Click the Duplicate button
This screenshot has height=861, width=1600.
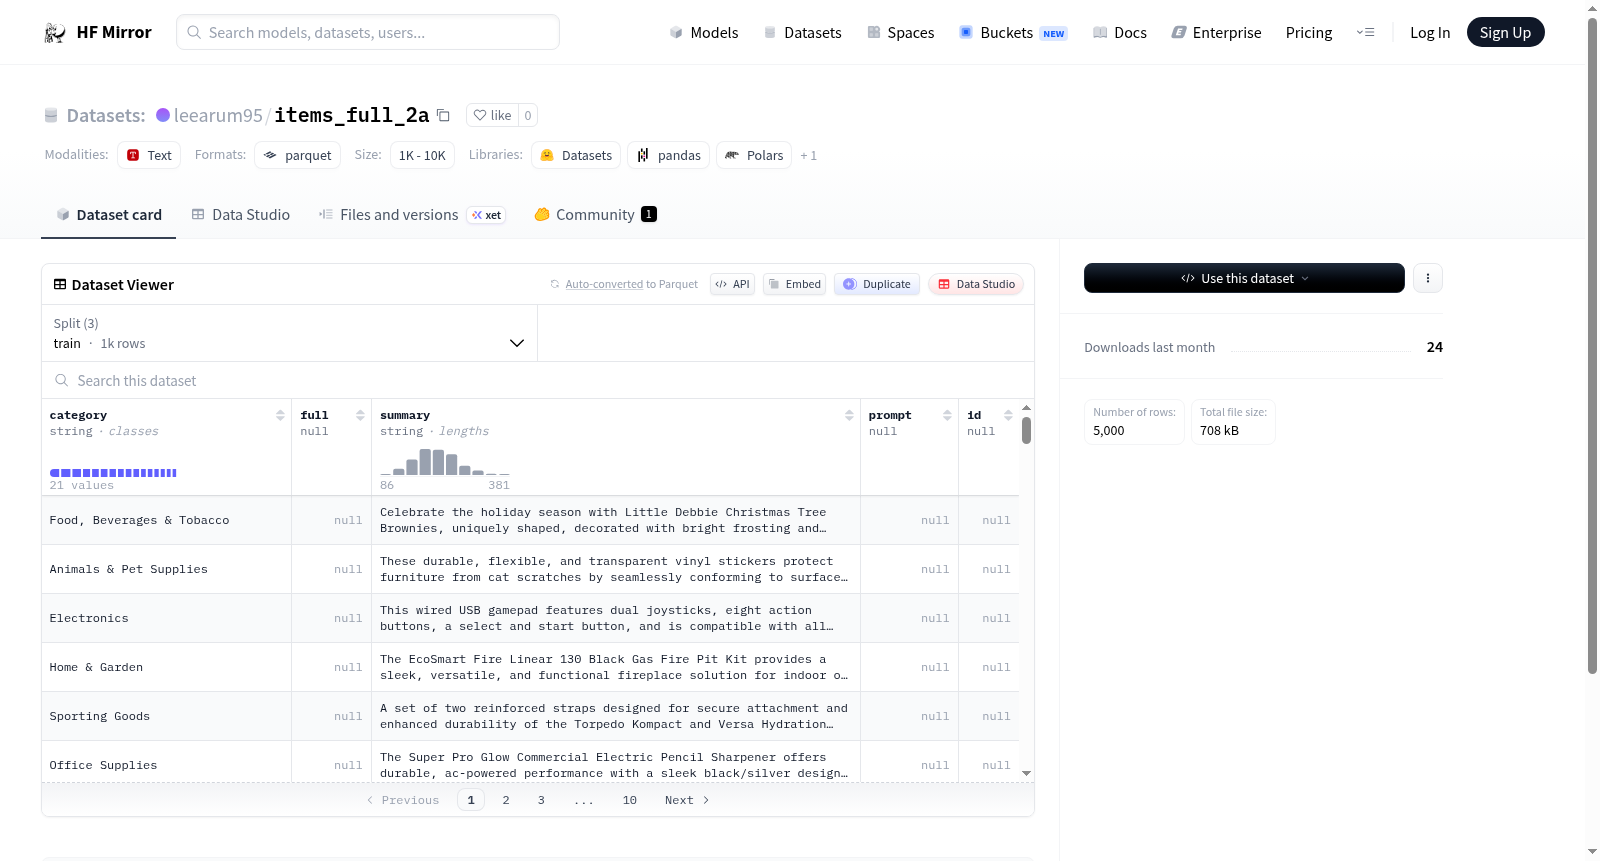(877, 284)
